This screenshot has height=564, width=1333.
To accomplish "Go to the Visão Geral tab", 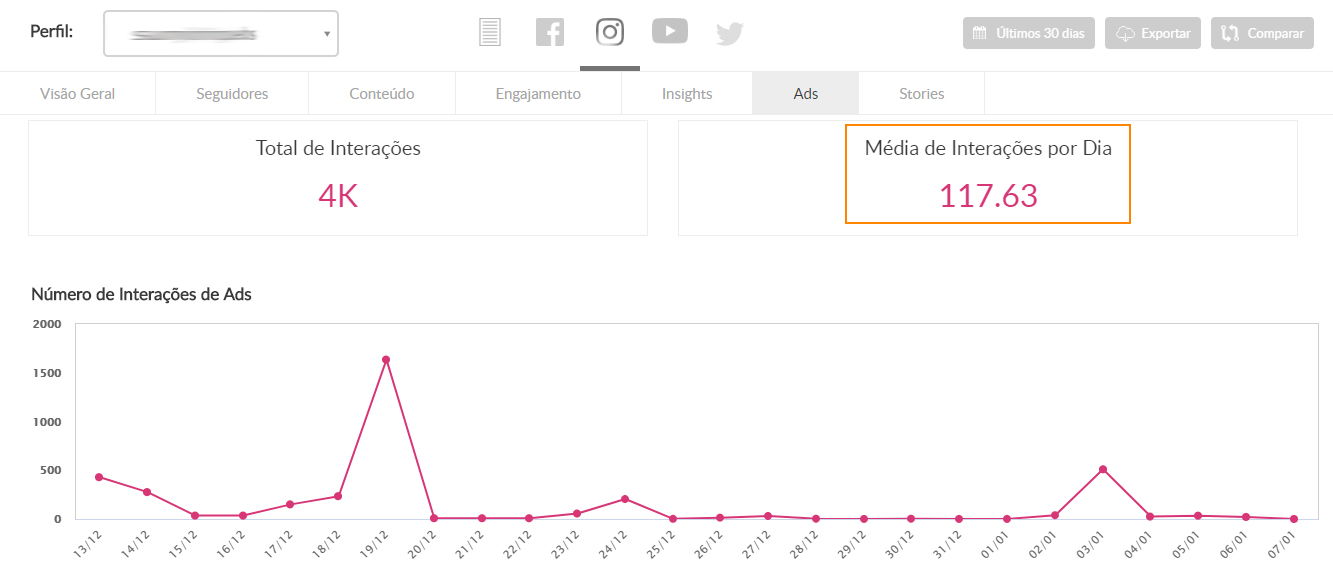I will [78, 94].
